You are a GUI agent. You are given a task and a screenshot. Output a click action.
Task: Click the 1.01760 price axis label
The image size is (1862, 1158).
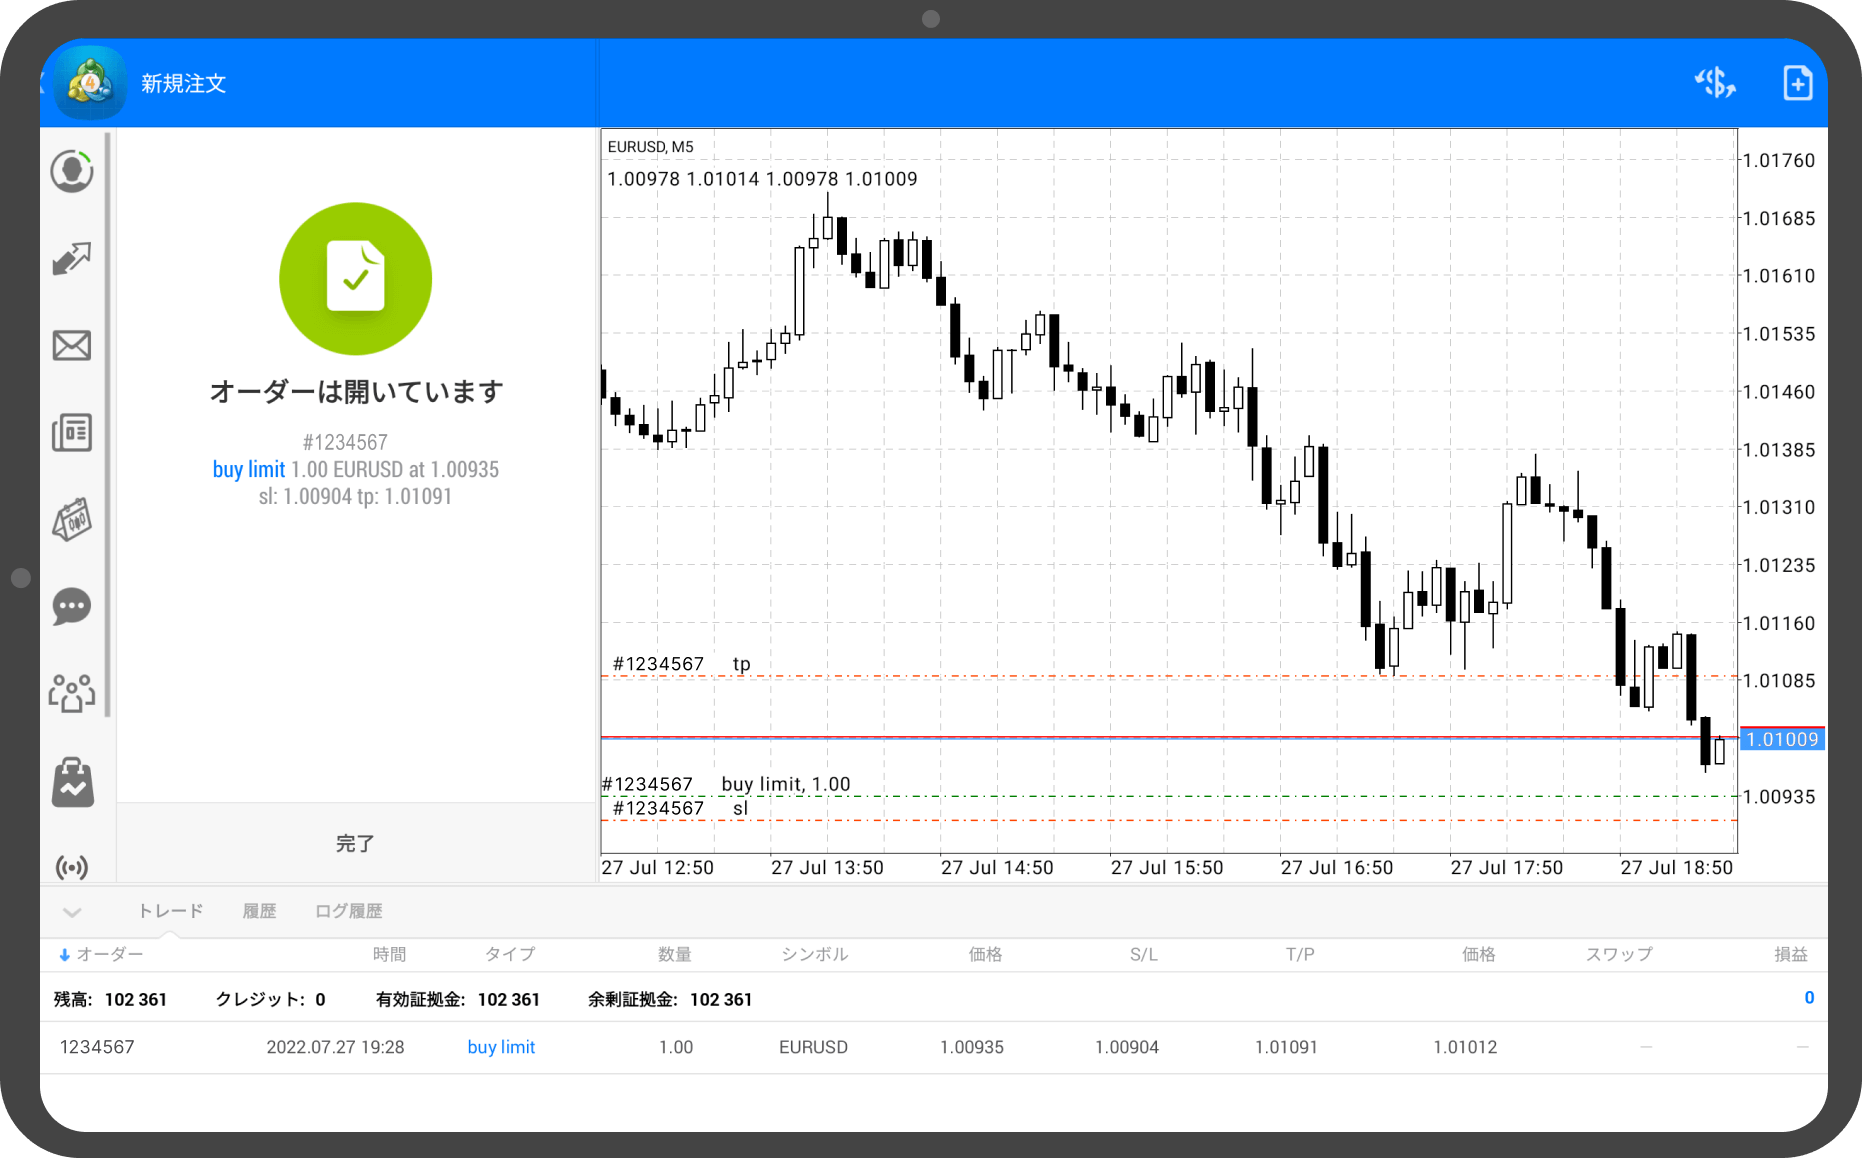tap(1779, 160)
